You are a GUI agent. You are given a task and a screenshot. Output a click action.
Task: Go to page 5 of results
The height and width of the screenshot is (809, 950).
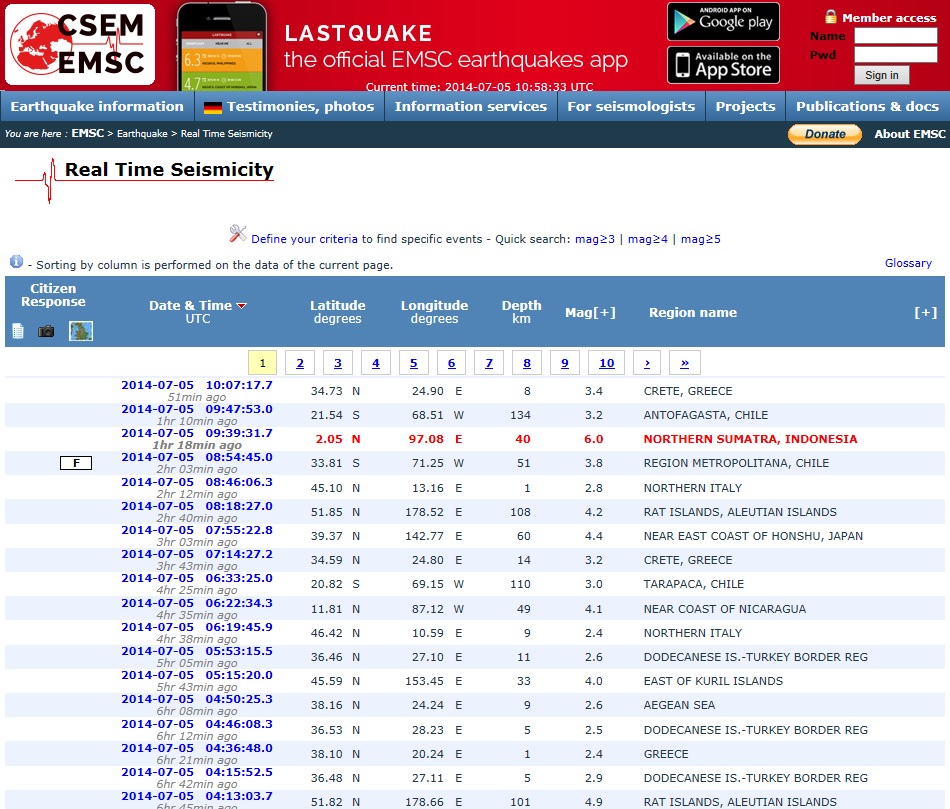[x=413, y=363]
